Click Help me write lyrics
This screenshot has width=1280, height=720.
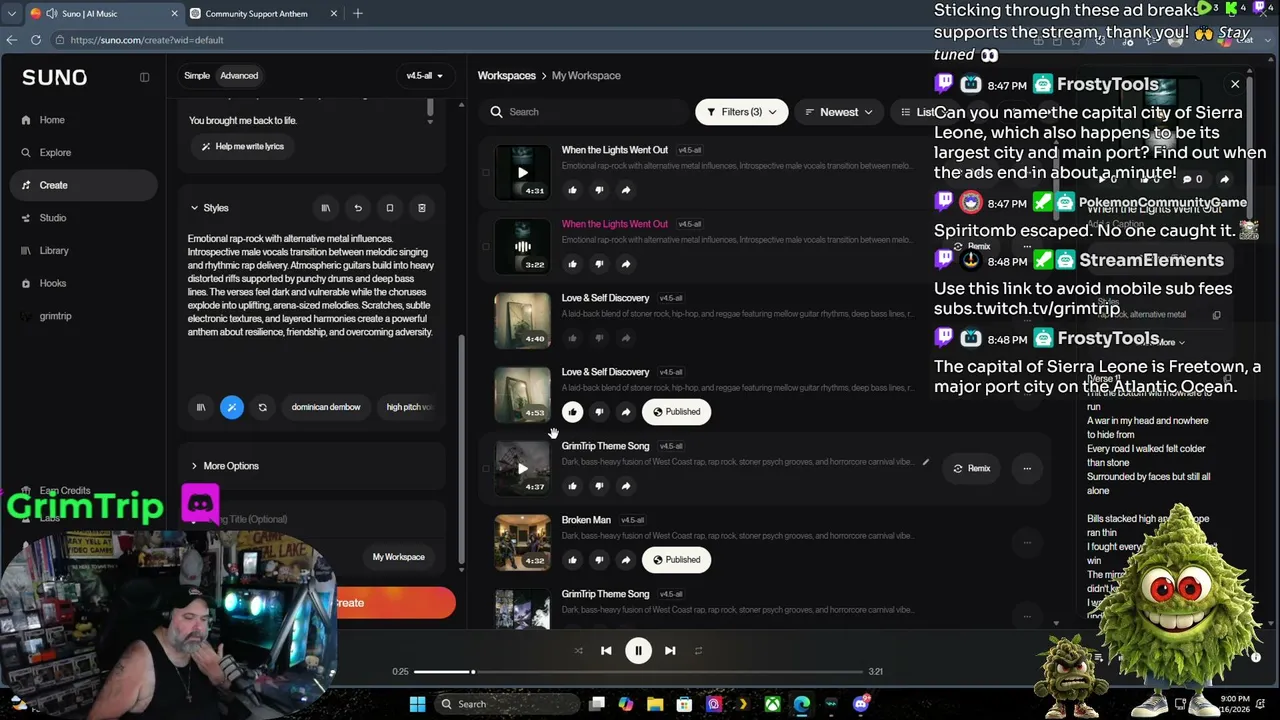point(242,146)
